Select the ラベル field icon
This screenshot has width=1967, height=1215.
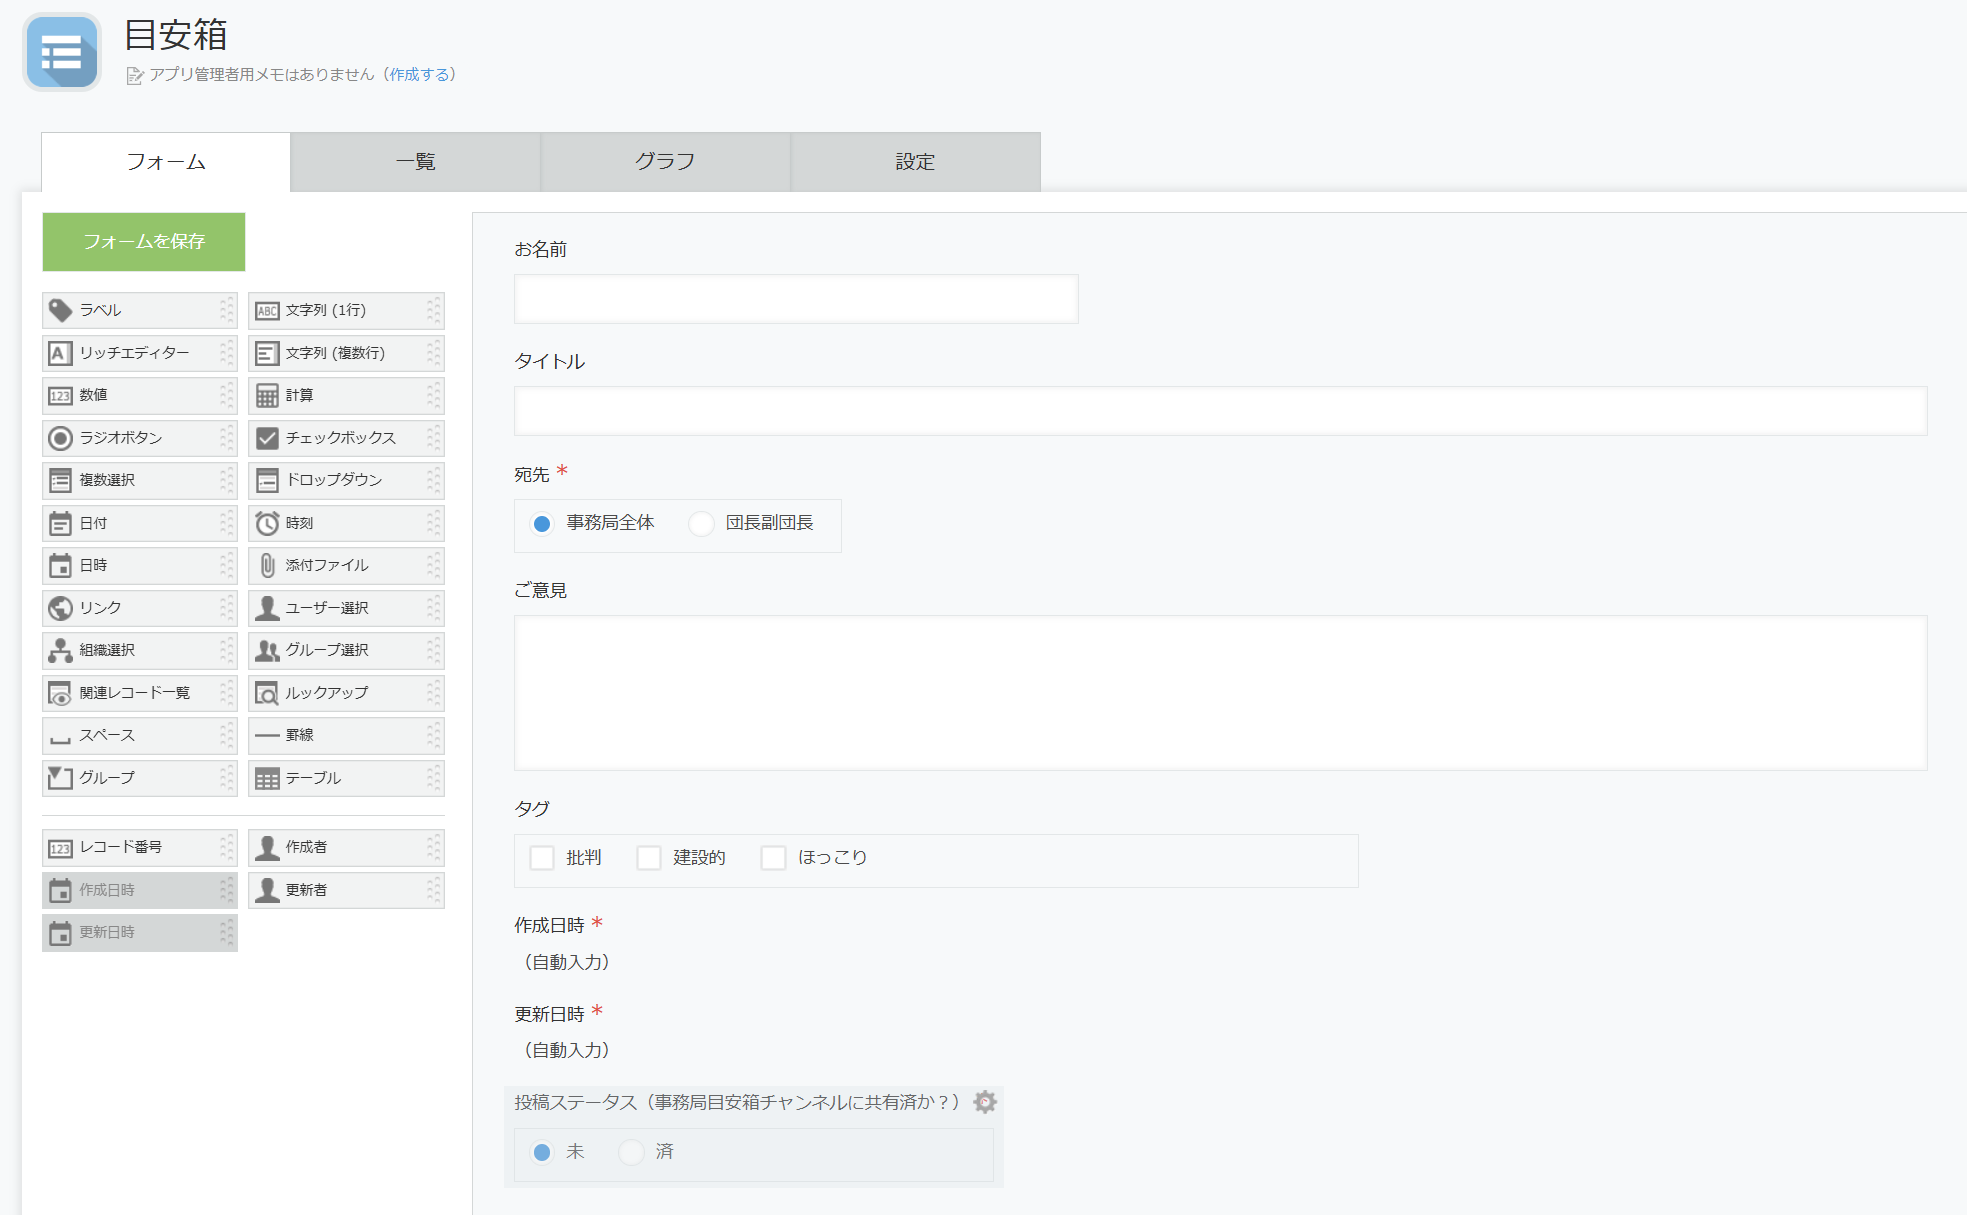coord(60,310)
